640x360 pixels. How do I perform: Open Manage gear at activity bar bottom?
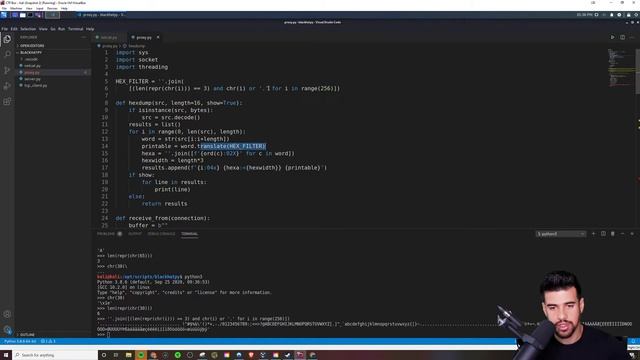[x=7, y=329]
